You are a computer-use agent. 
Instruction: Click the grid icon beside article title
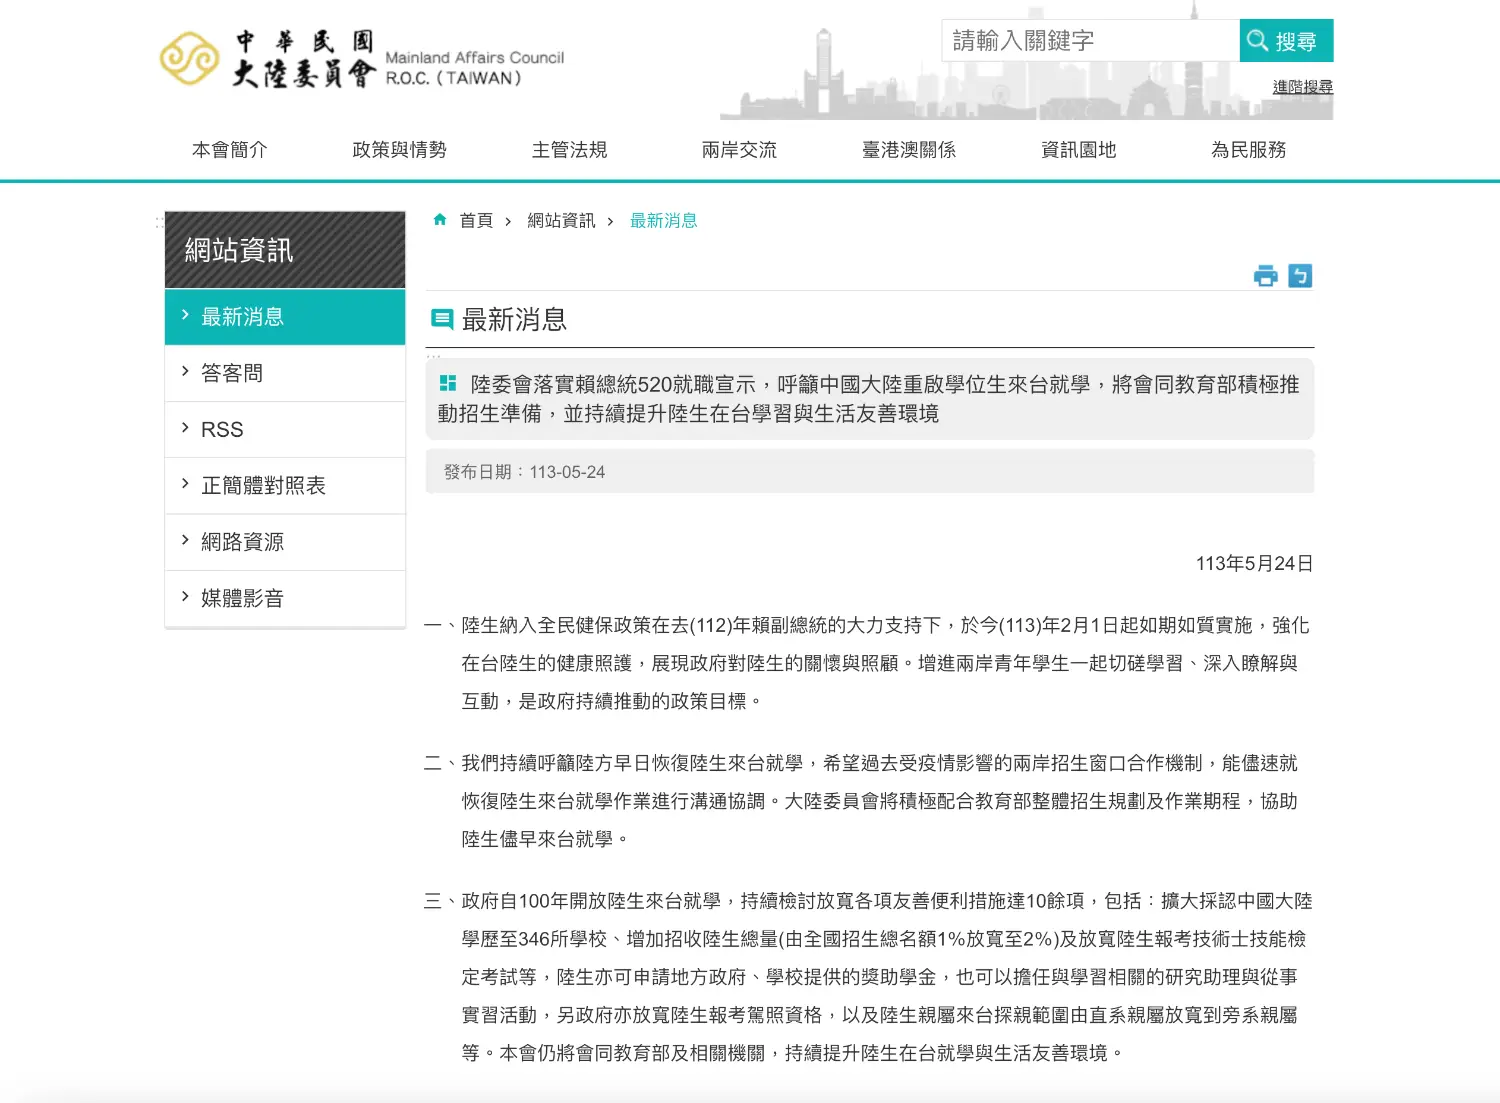pos(448,384)
